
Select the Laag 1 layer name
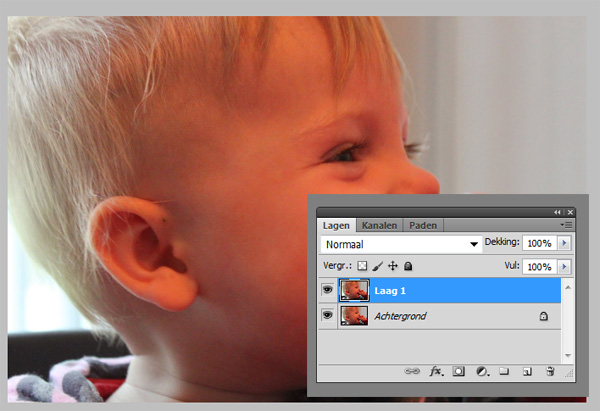click(390, 291)
